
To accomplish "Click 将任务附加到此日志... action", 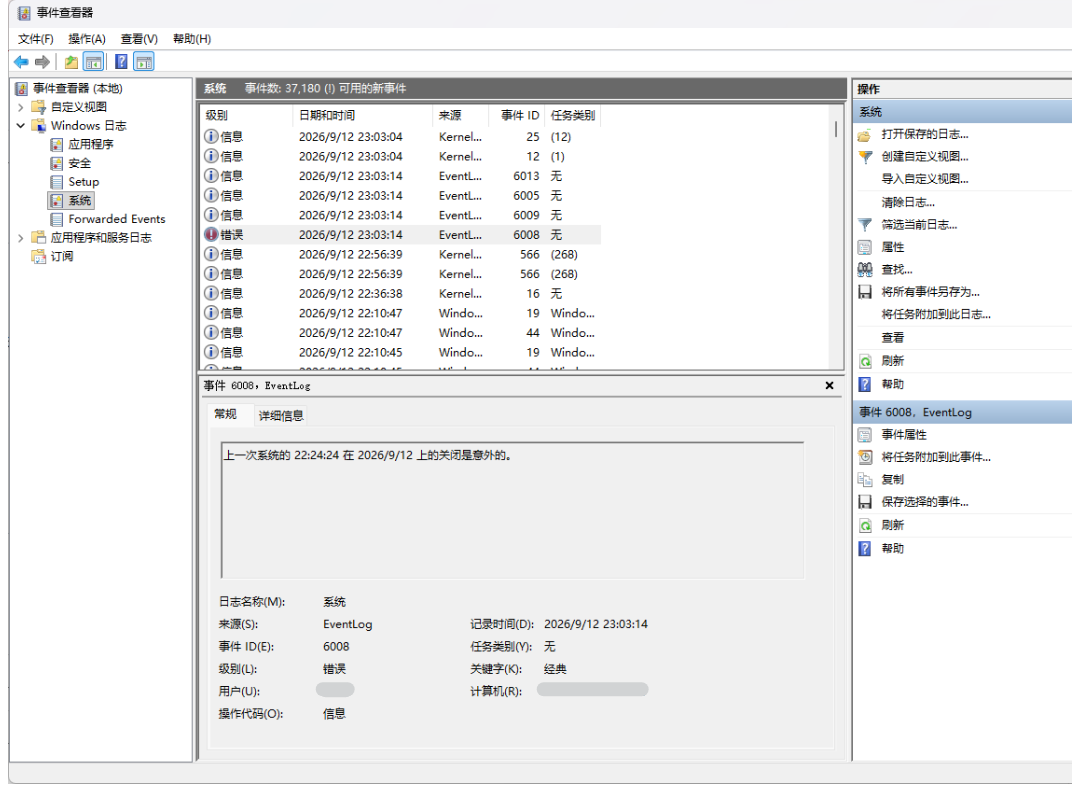I will (x=935, y=316).
